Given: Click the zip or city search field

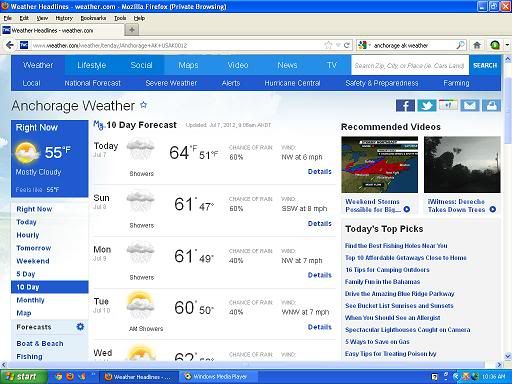Looking at the screenshot, I should tap(410, 65).
